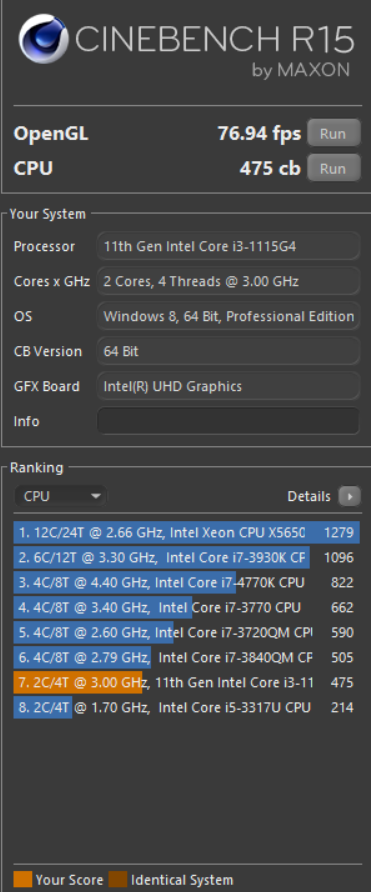Click the Cinebench sphere logo icon
The width and height of the screenshot is (371, 892).
tap(44, 39)
